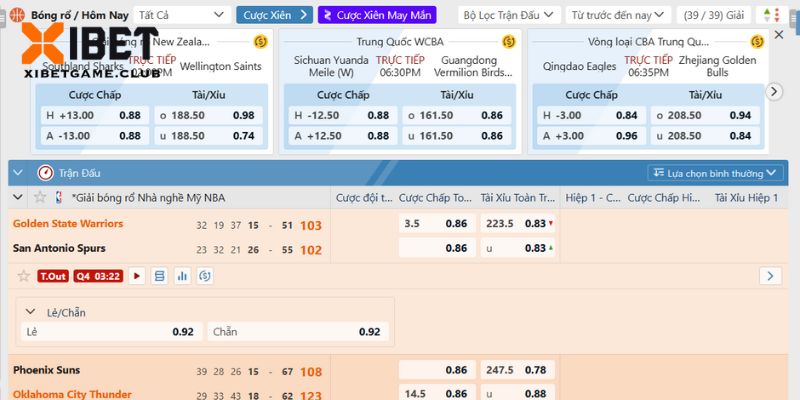800x400 pixels.
Task: Select under 188.50 odds 0.74
Action: [208, 136]
